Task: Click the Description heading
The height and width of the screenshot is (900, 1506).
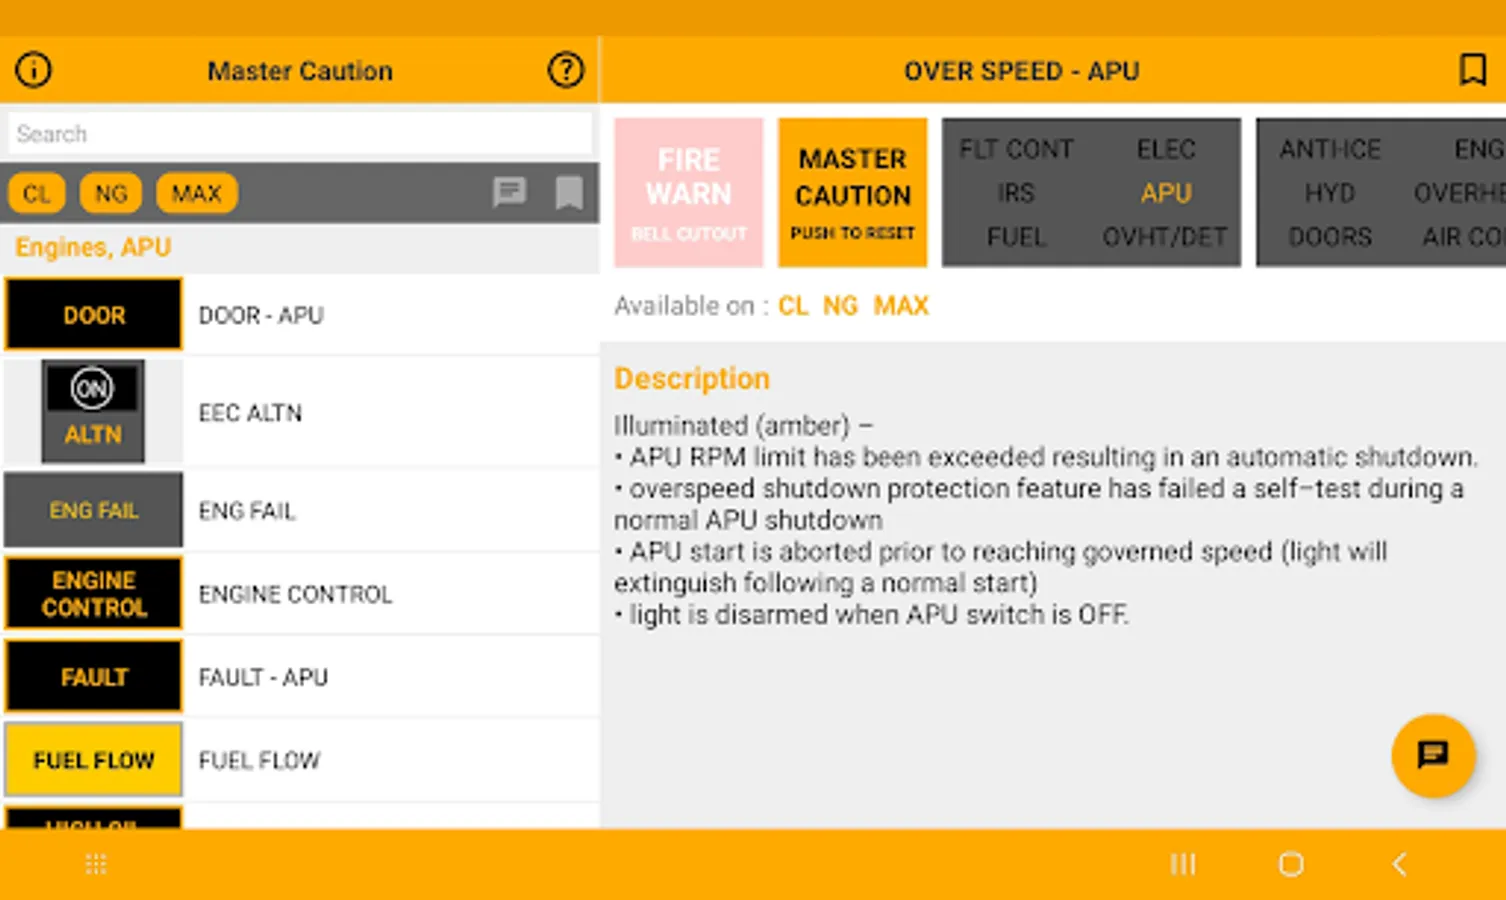Action: [x=692, y=378]
